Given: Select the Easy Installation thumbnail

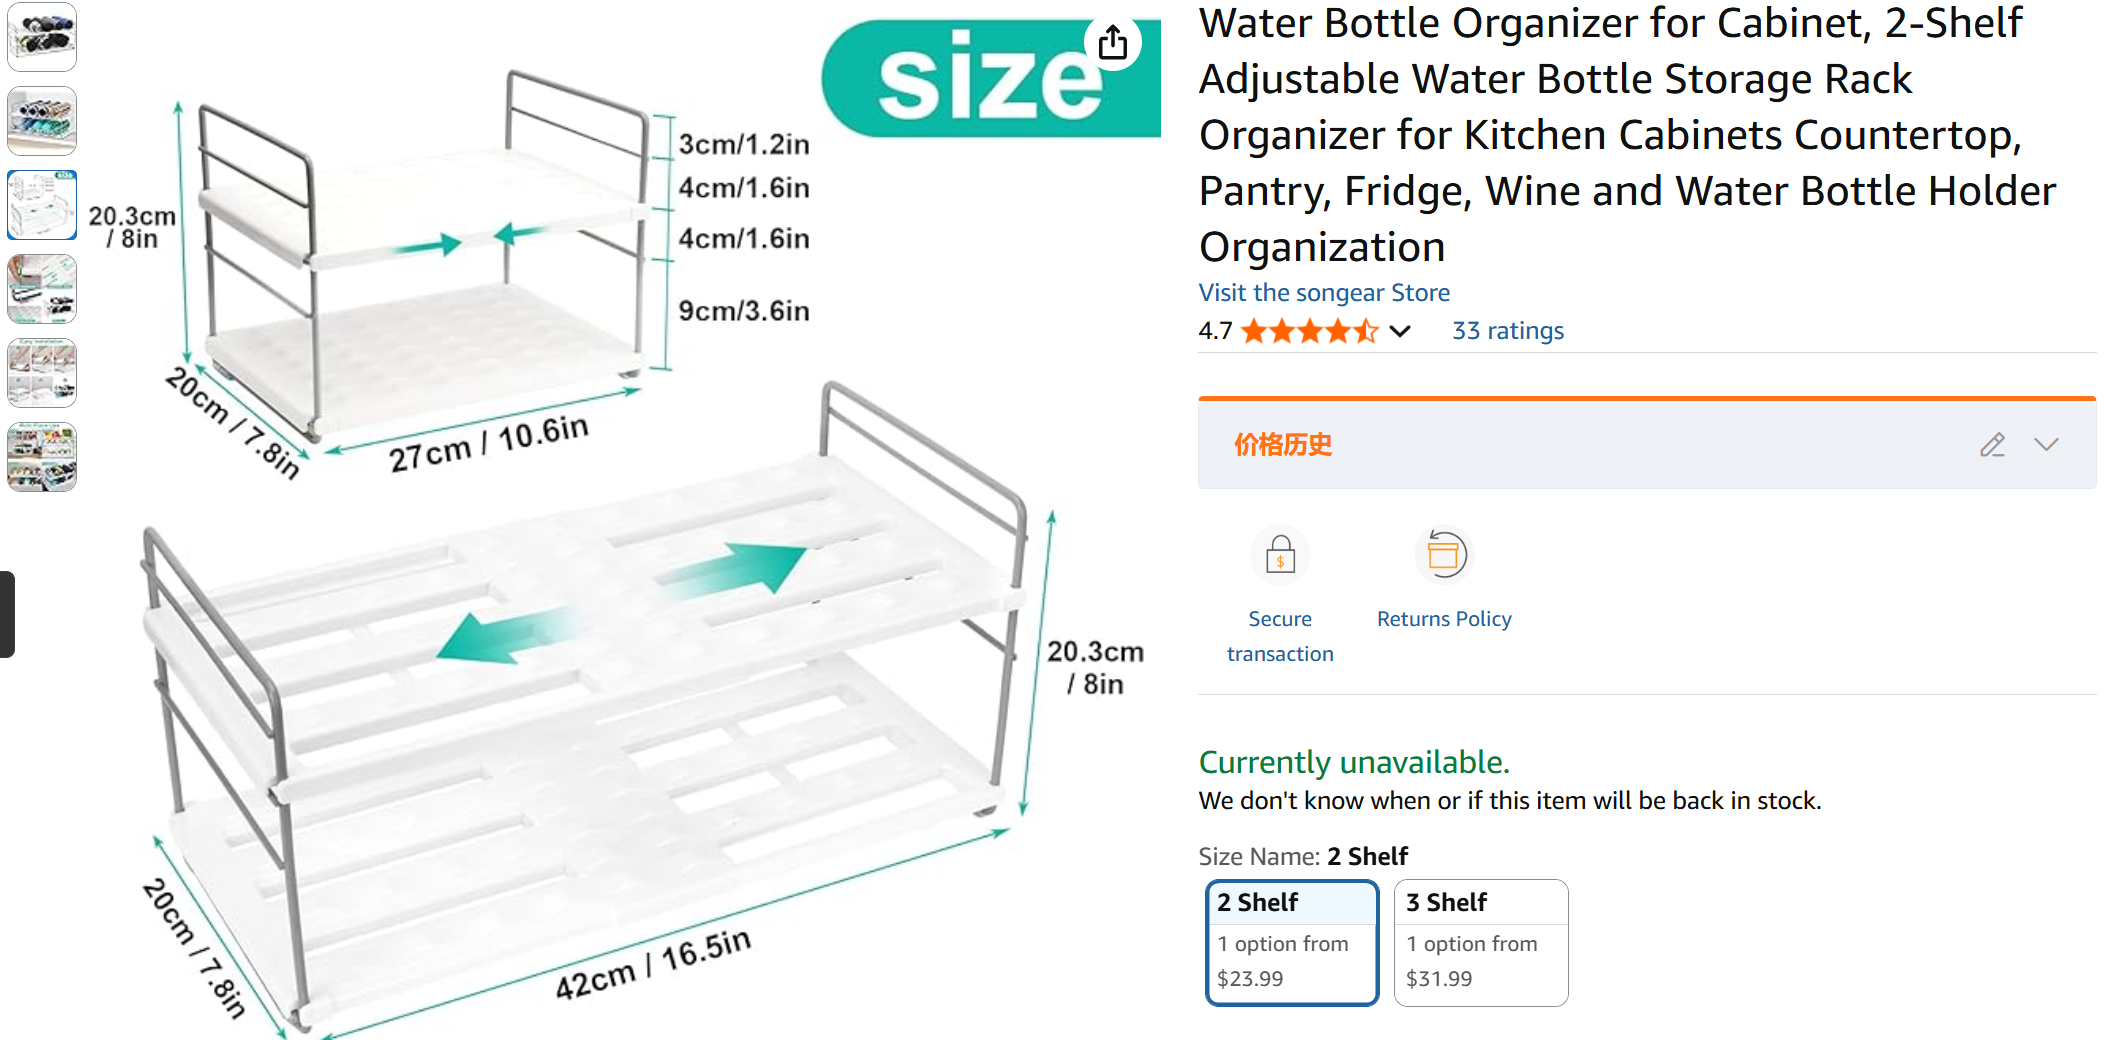Looking at the screenshot, I should (x=42, y=373).
